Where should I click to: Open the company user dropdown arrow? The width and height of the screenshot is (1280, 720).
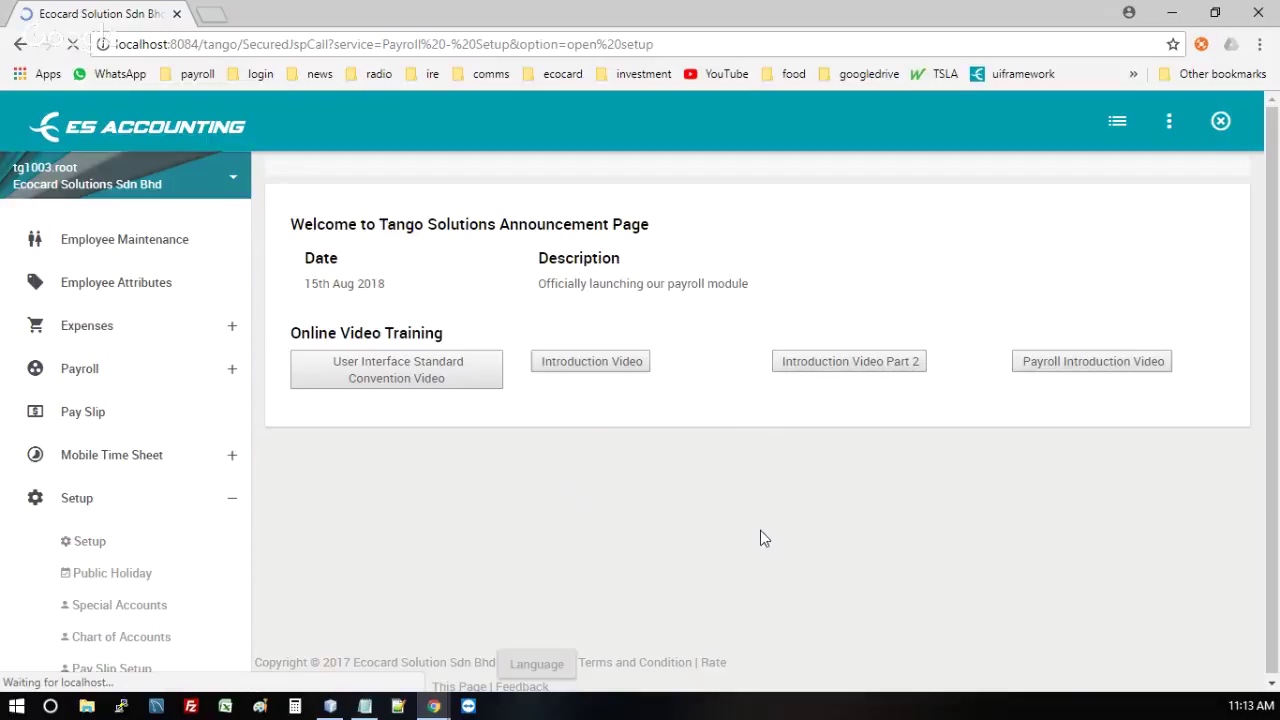point(233,177)
